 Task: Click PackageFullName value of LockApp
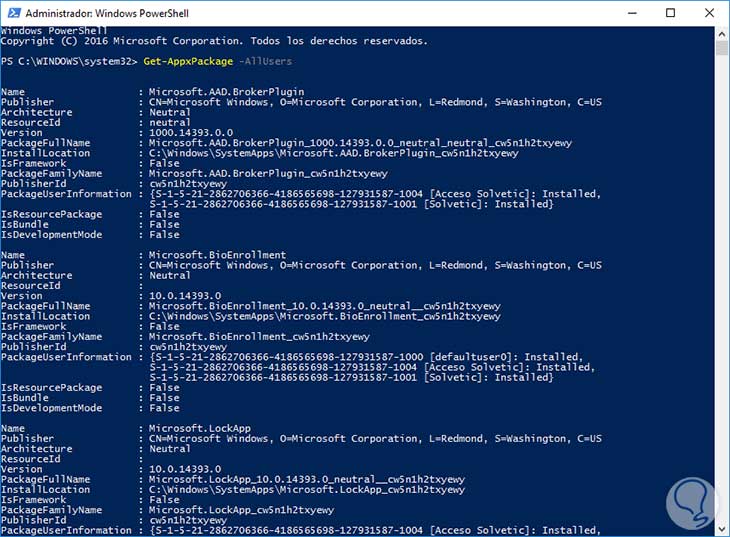pos(307,480)
